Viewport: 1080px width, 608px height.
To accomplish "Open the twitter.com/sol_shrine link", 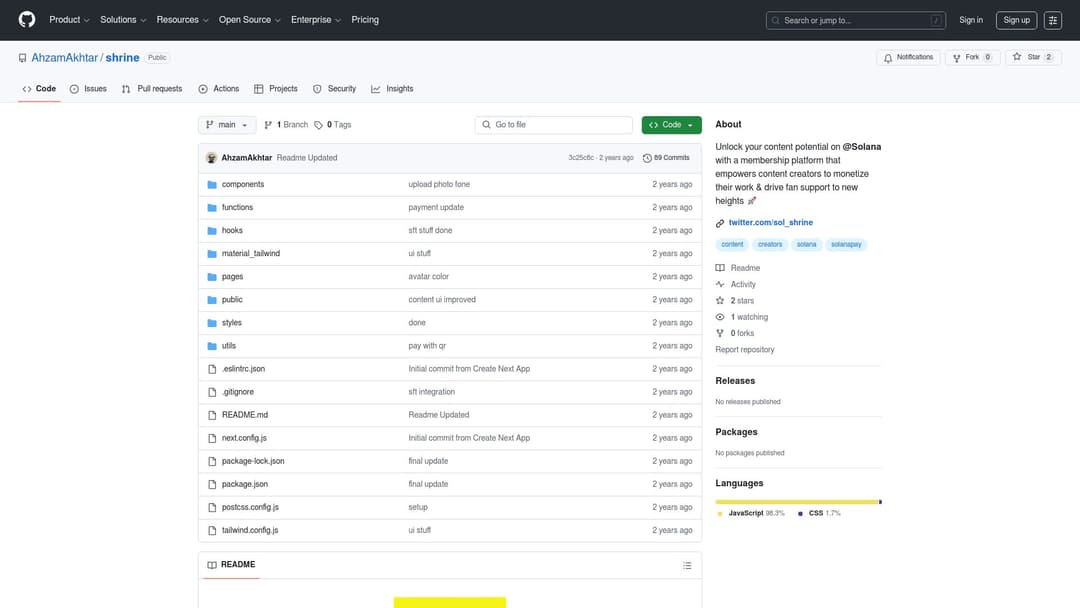I will pyautogui.click(x=771, y=222).
